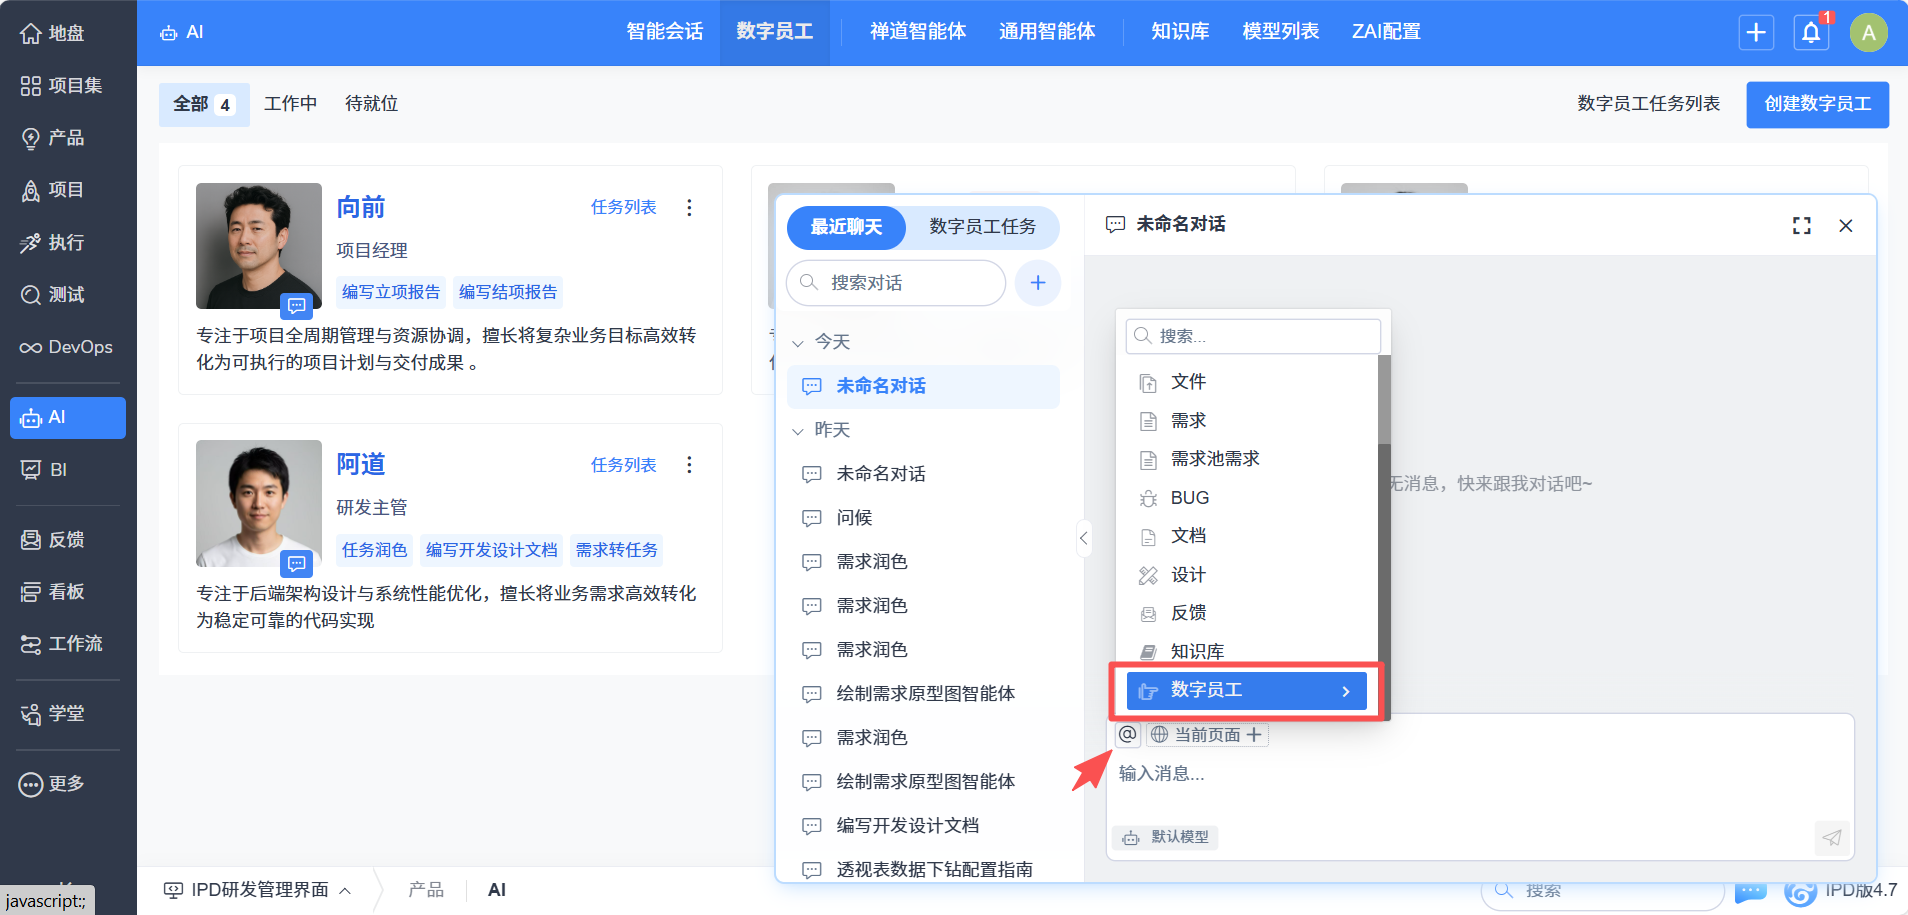Close the chat dialog

coord(1846,226)
